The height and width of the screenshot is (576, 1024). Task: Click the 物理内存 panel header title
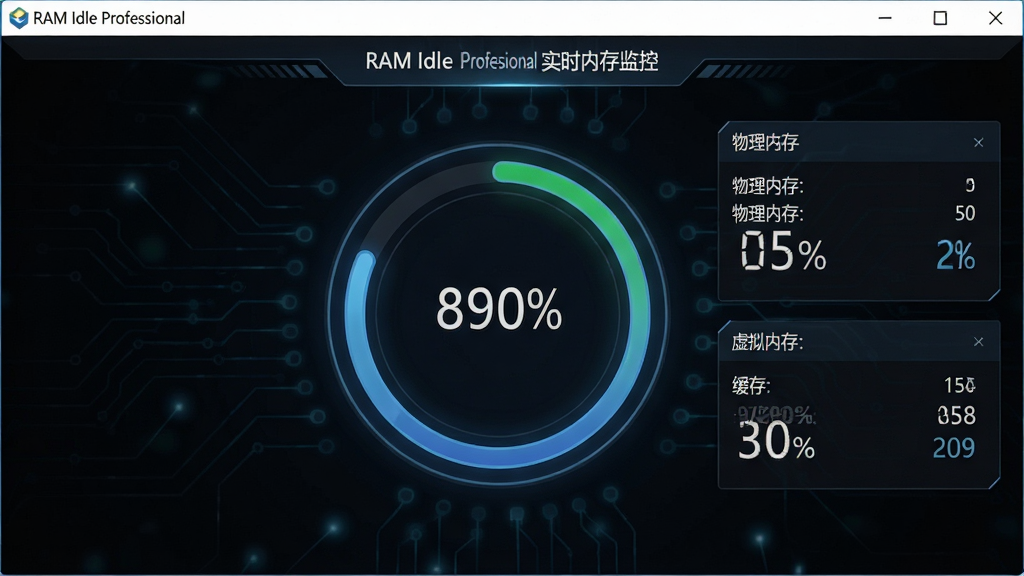coord(765,142)
